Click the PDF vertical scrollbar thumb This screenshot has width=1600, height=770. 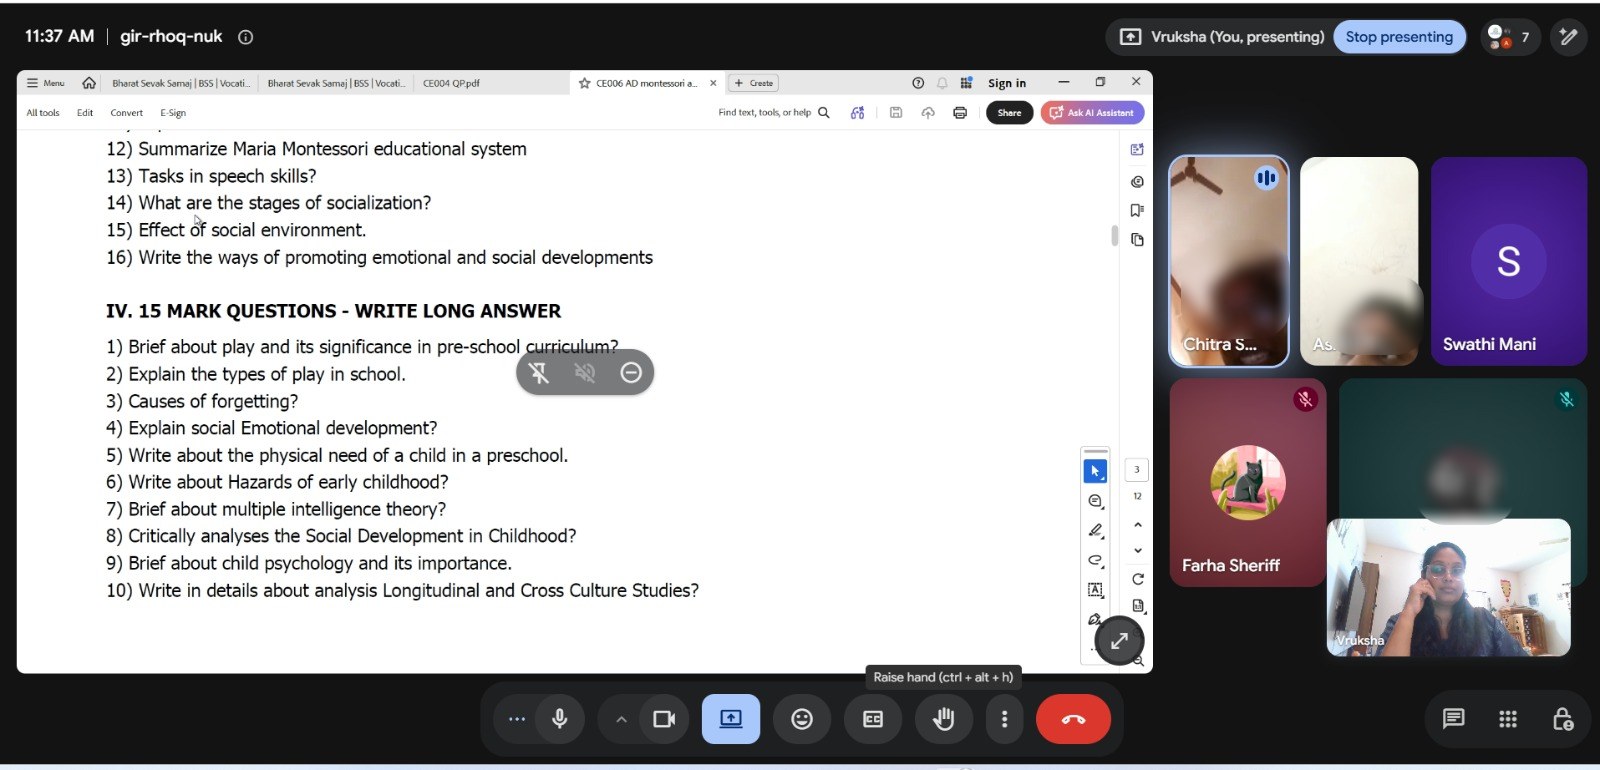pyautogui.click(x=1114, y=235)
